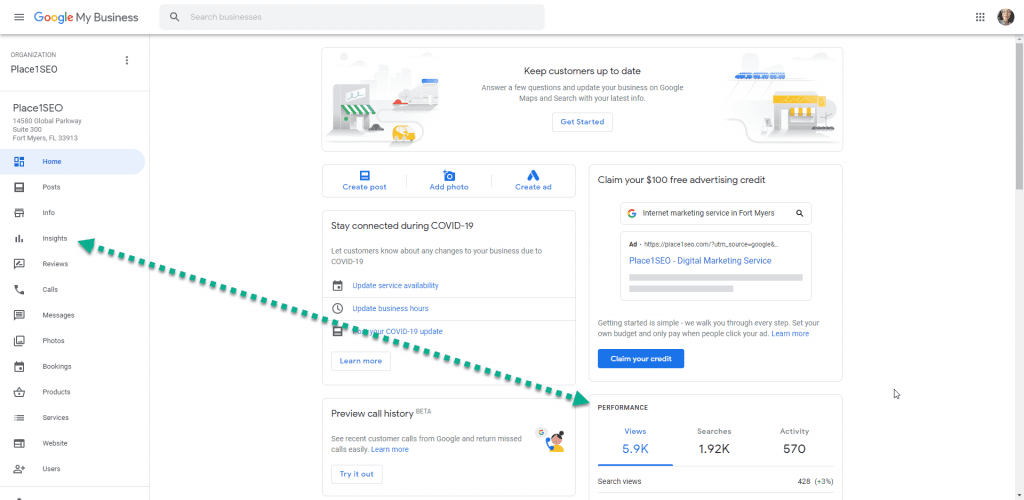Click the Search views 428 row

(x=715, y=482)
